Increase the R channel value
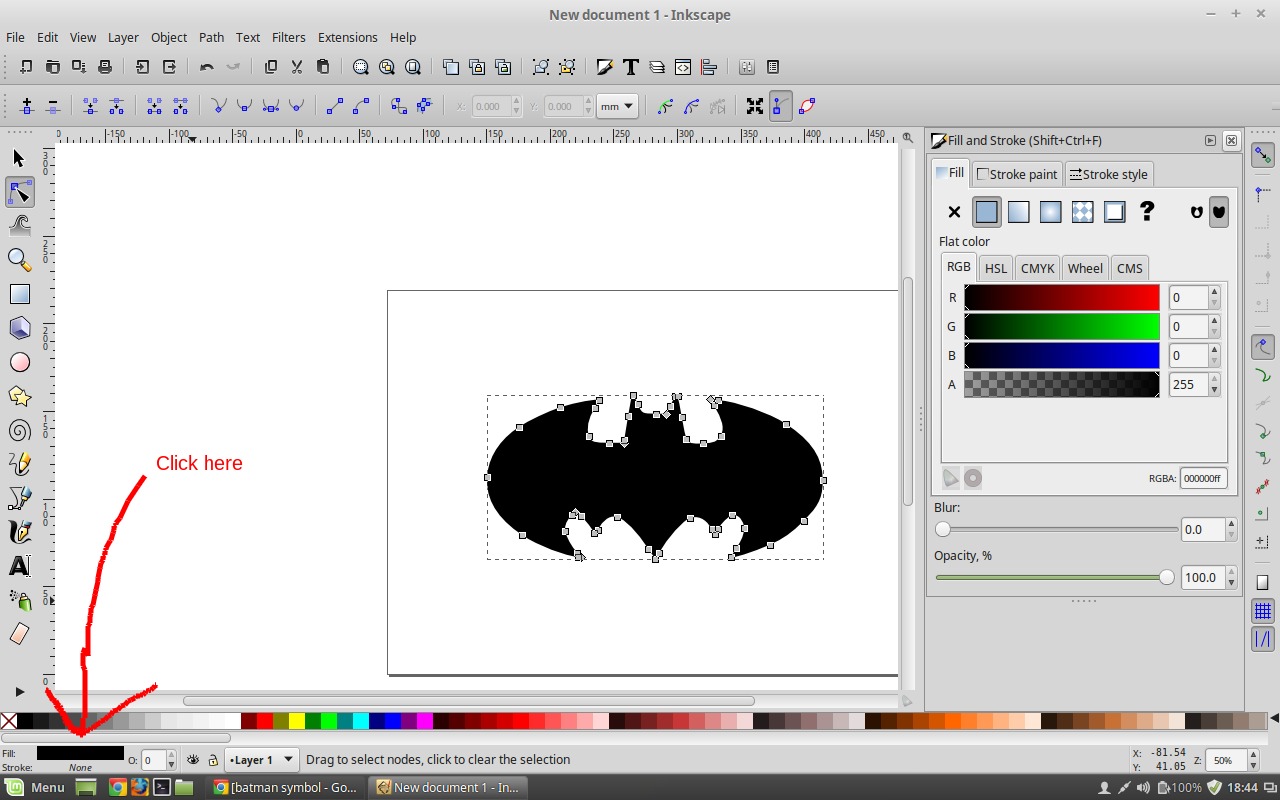Image resolution: width=1280 pixels, height=800 pixels. click(x=1214, y=292)
